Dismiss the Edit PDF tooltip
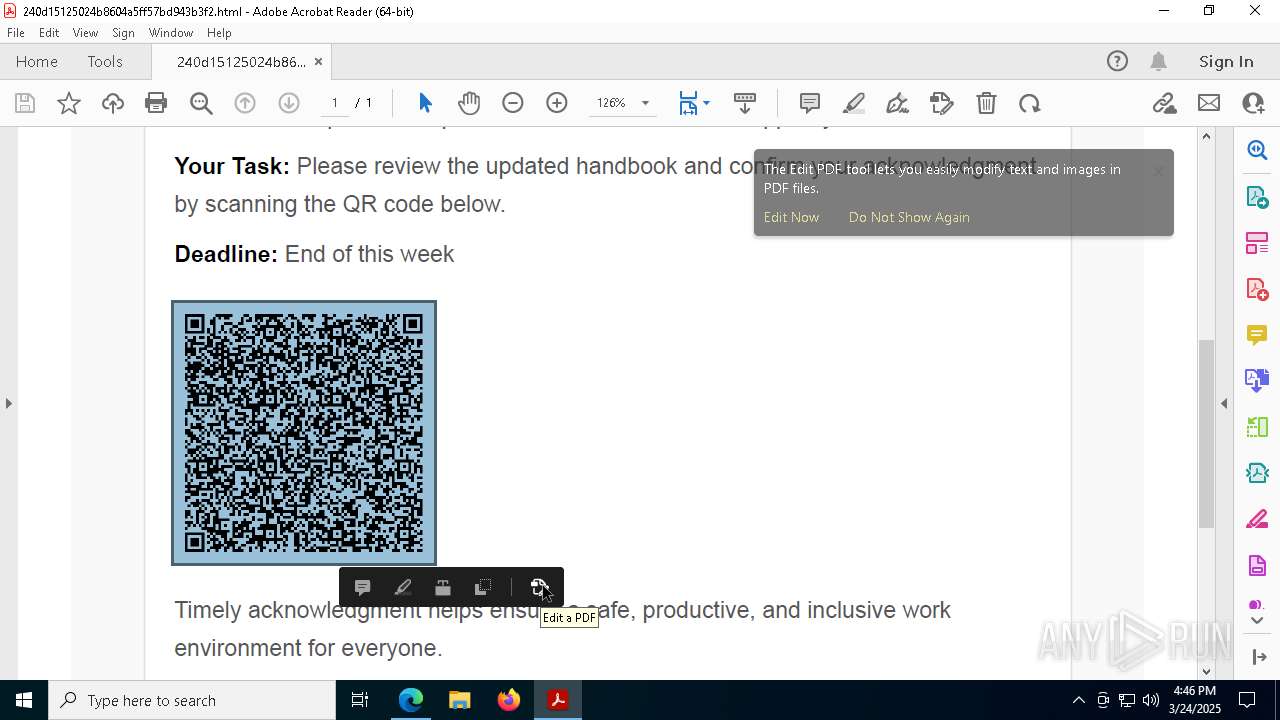The image size is (1280, 720). (x=1158, y=171)
